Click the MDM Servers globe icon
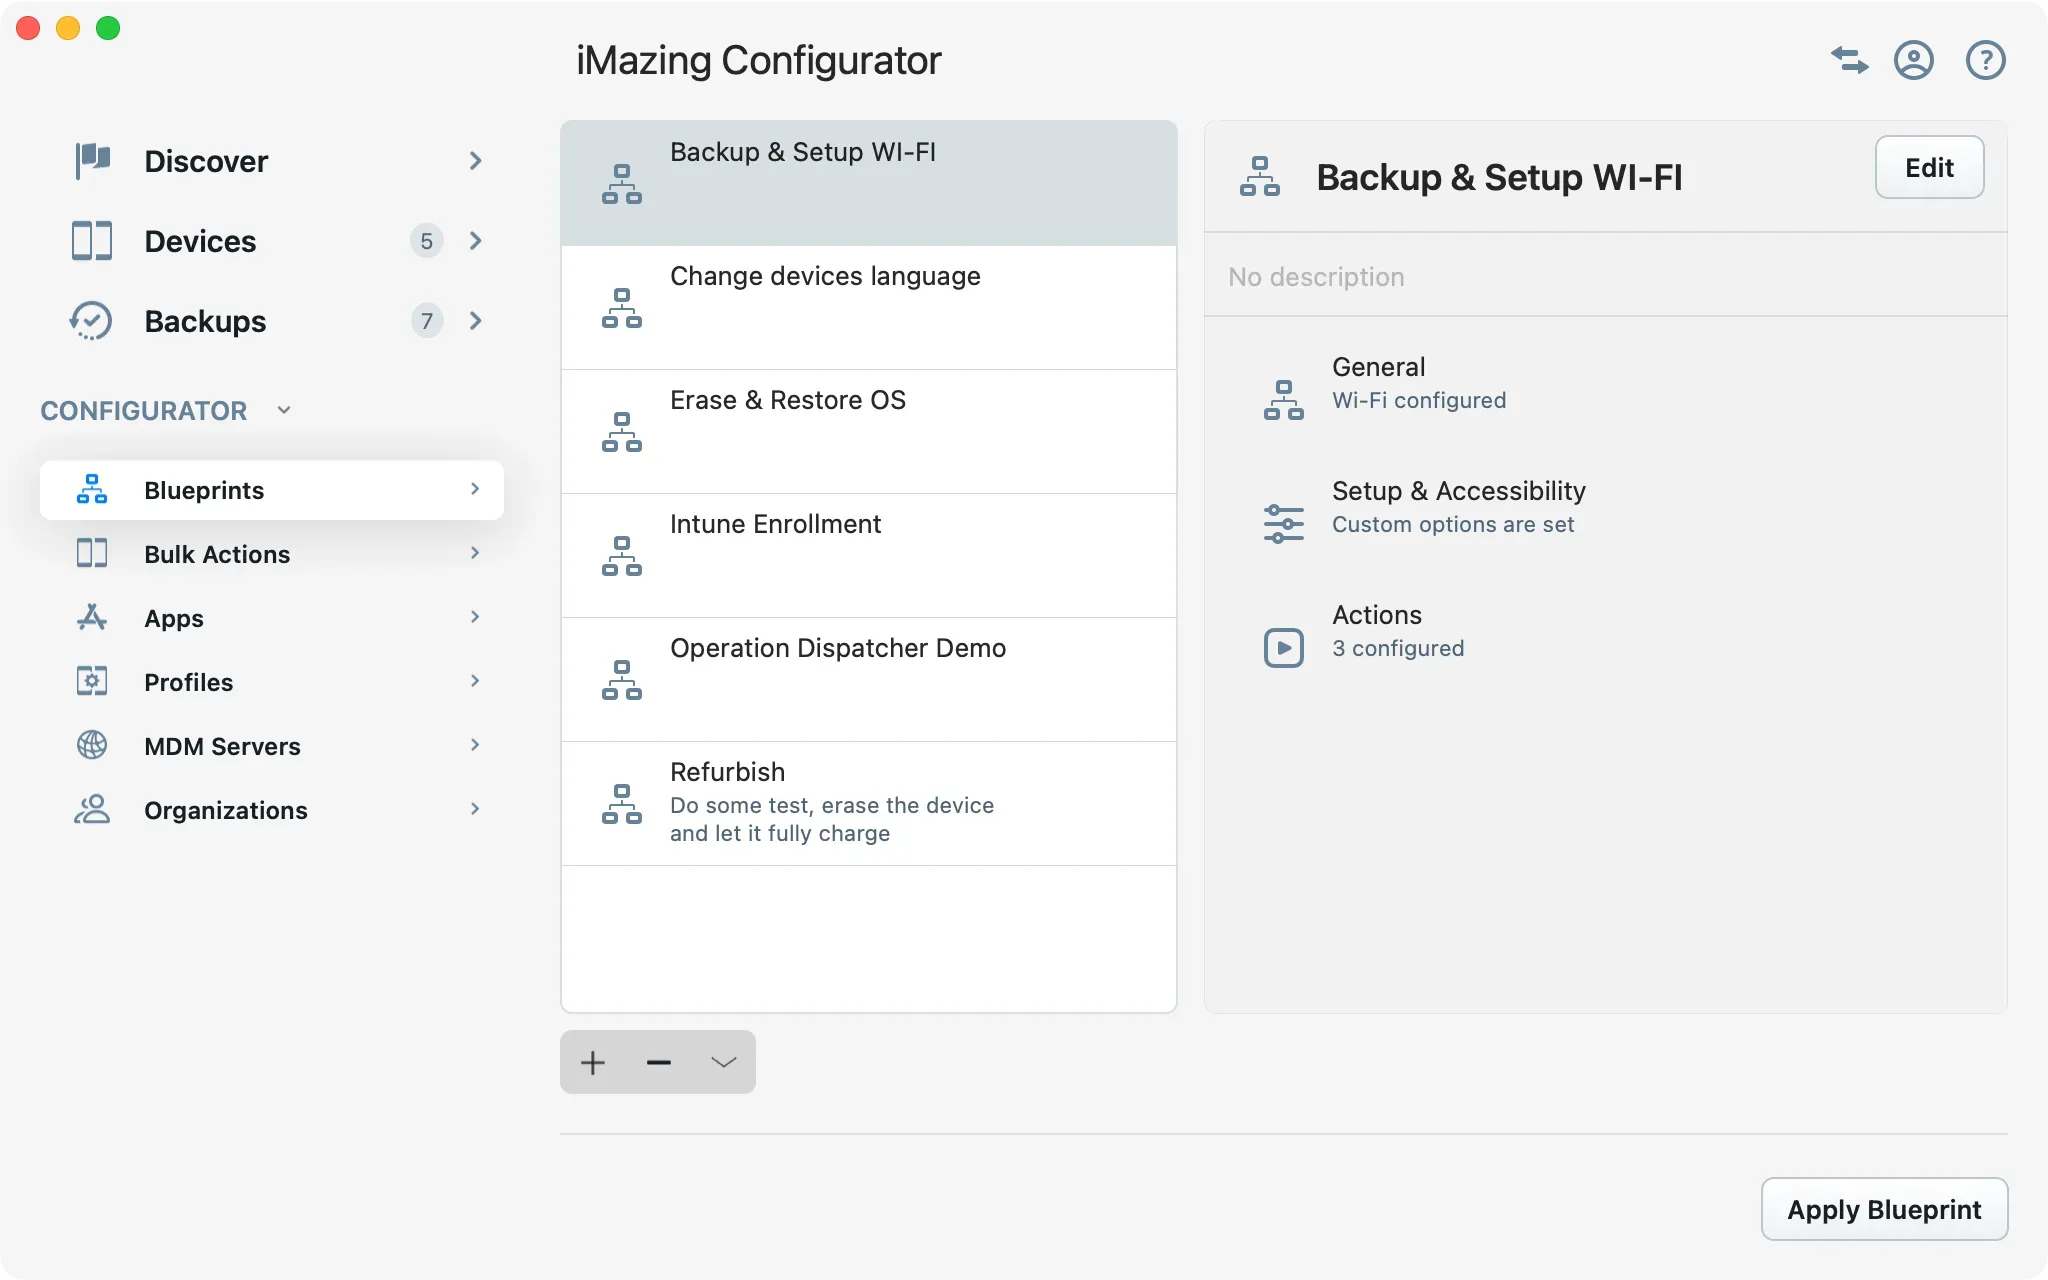 (x=91, y=745)
